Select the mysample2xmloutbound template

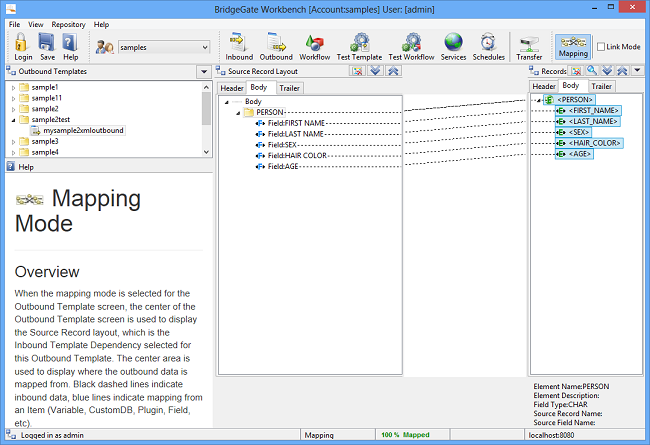pyautogui.click(x=78, y=131)
